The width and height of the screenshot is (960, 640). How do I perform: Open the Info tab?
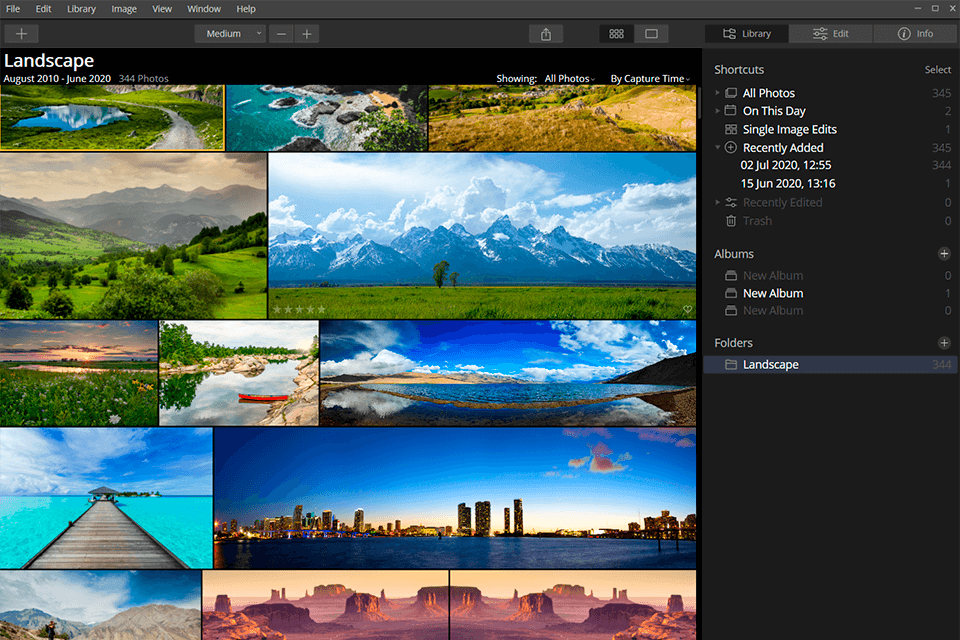(x=915, y=34)
